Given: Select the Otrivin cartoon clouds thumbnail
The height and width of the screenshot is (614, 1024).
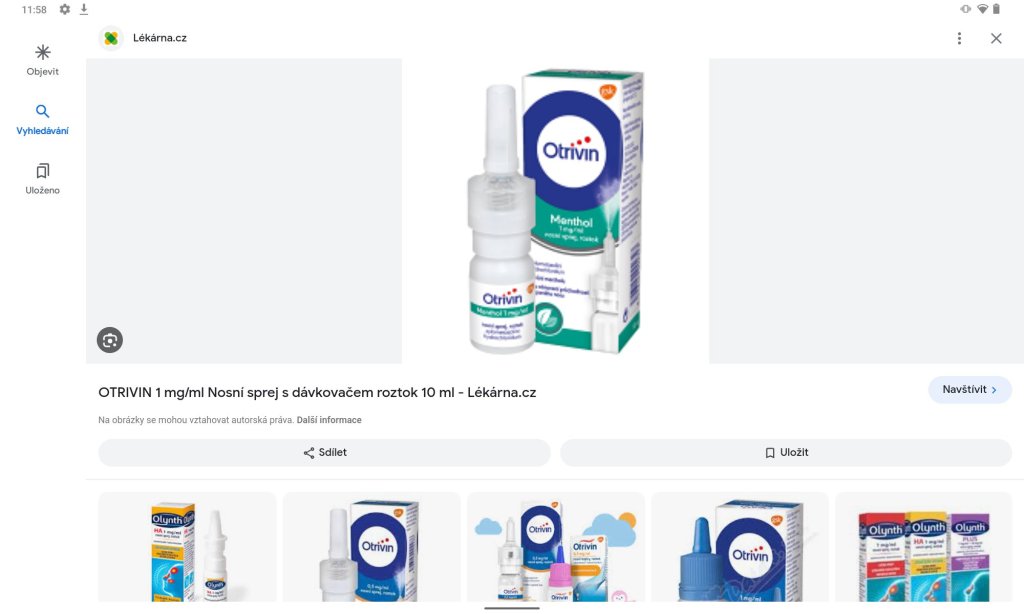Looking at the screenshot, I should [x=556, y=547].
